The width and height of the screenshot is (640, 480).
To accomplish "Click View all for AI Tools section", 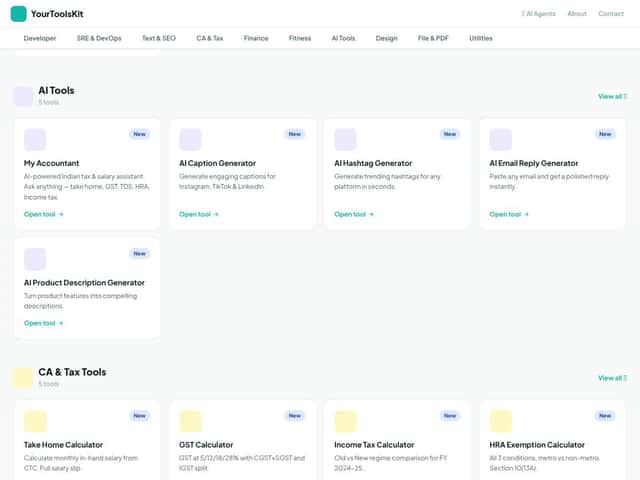I will click(612, 96).
